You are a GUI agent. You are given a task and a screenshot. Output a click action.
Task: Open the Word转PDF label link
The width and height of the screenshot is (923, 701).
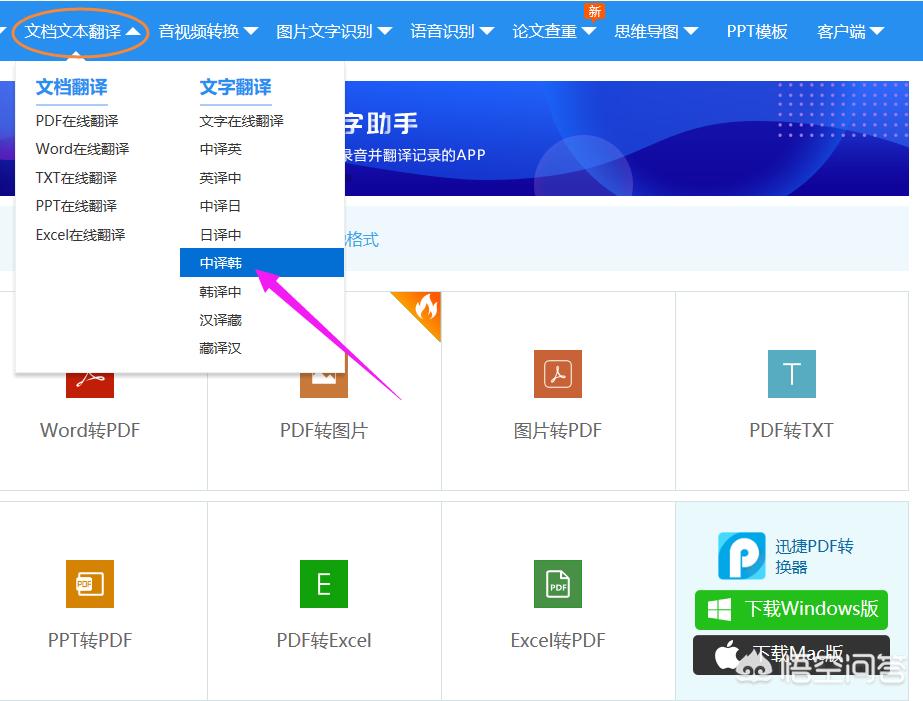tap(90, 430)
